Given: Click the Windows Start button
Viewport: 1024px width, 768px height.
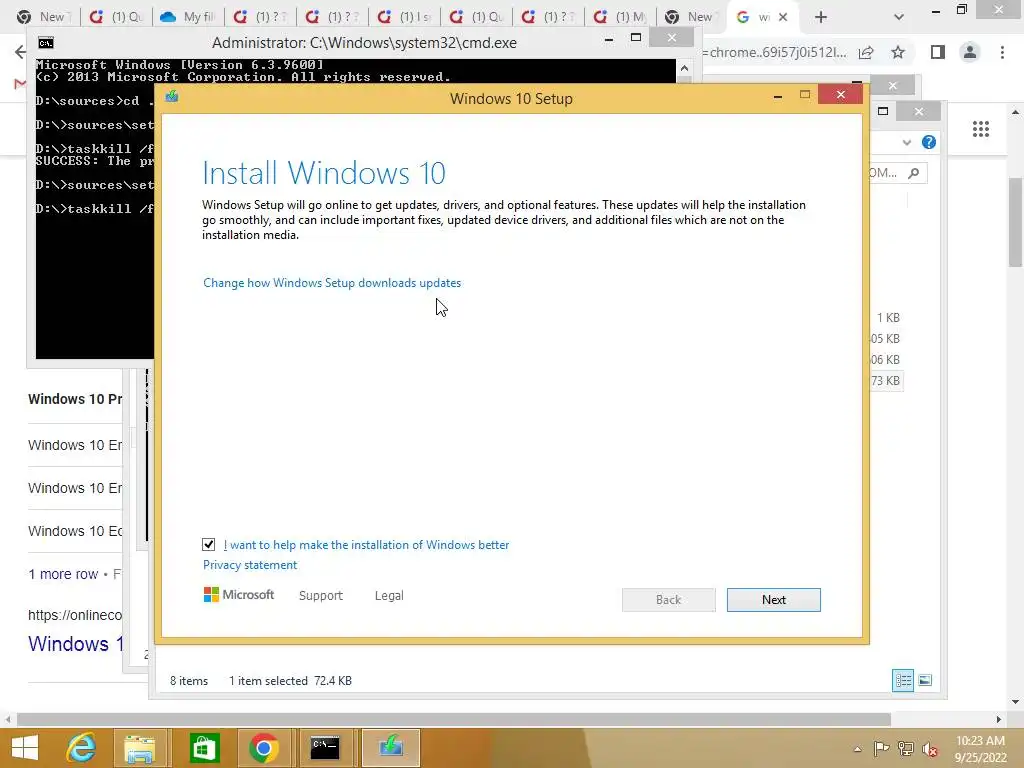Looking at the screenshot, I should pos(25,748).
